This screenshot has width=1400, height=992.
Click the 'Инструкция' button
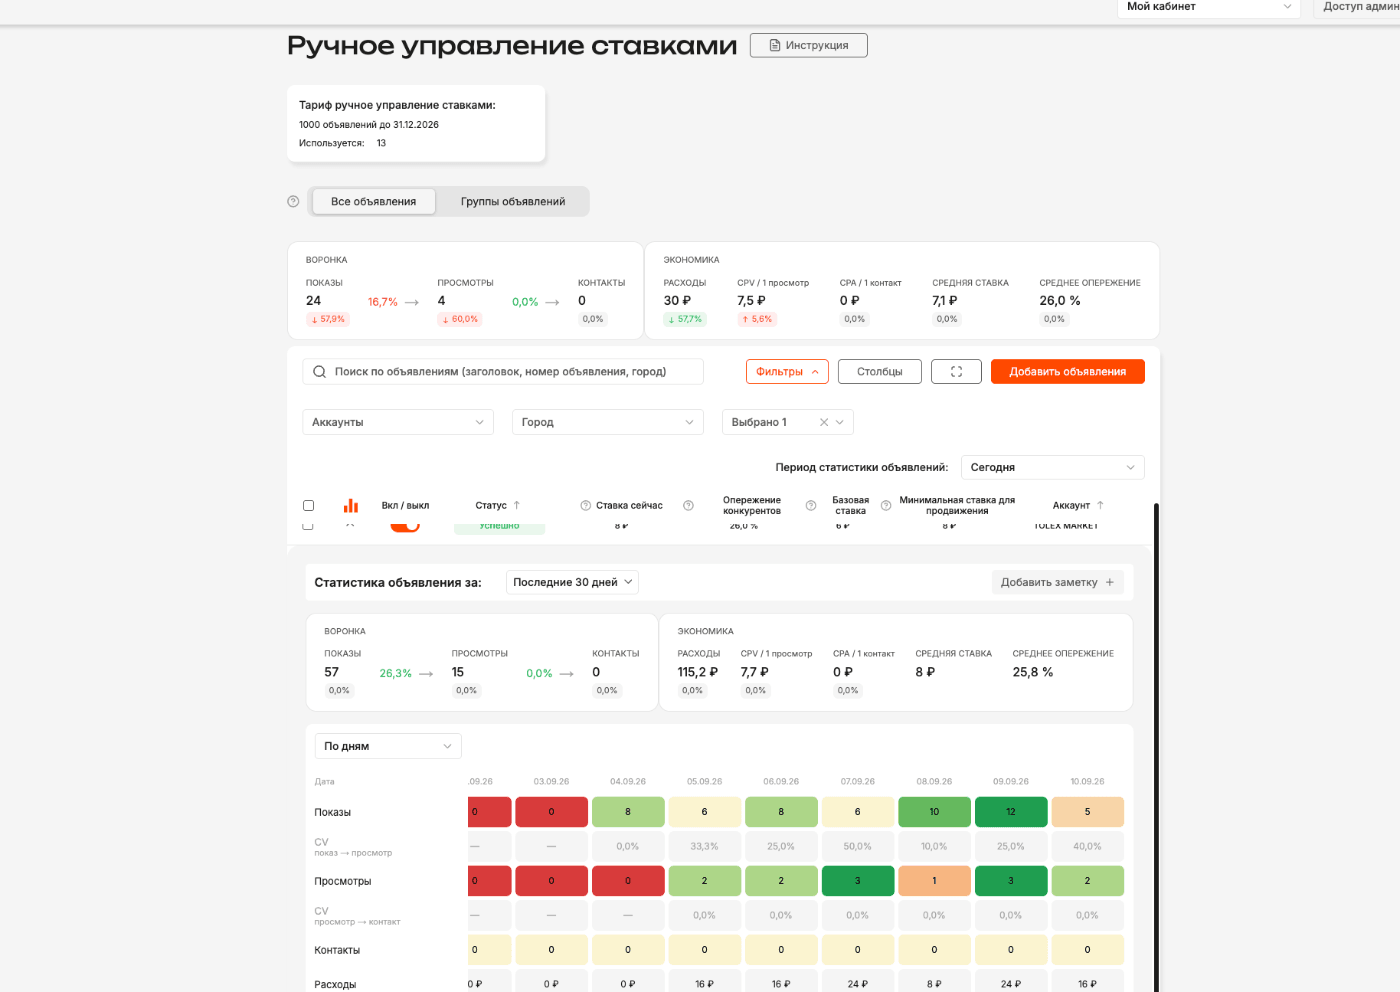(x=809, y=45)
